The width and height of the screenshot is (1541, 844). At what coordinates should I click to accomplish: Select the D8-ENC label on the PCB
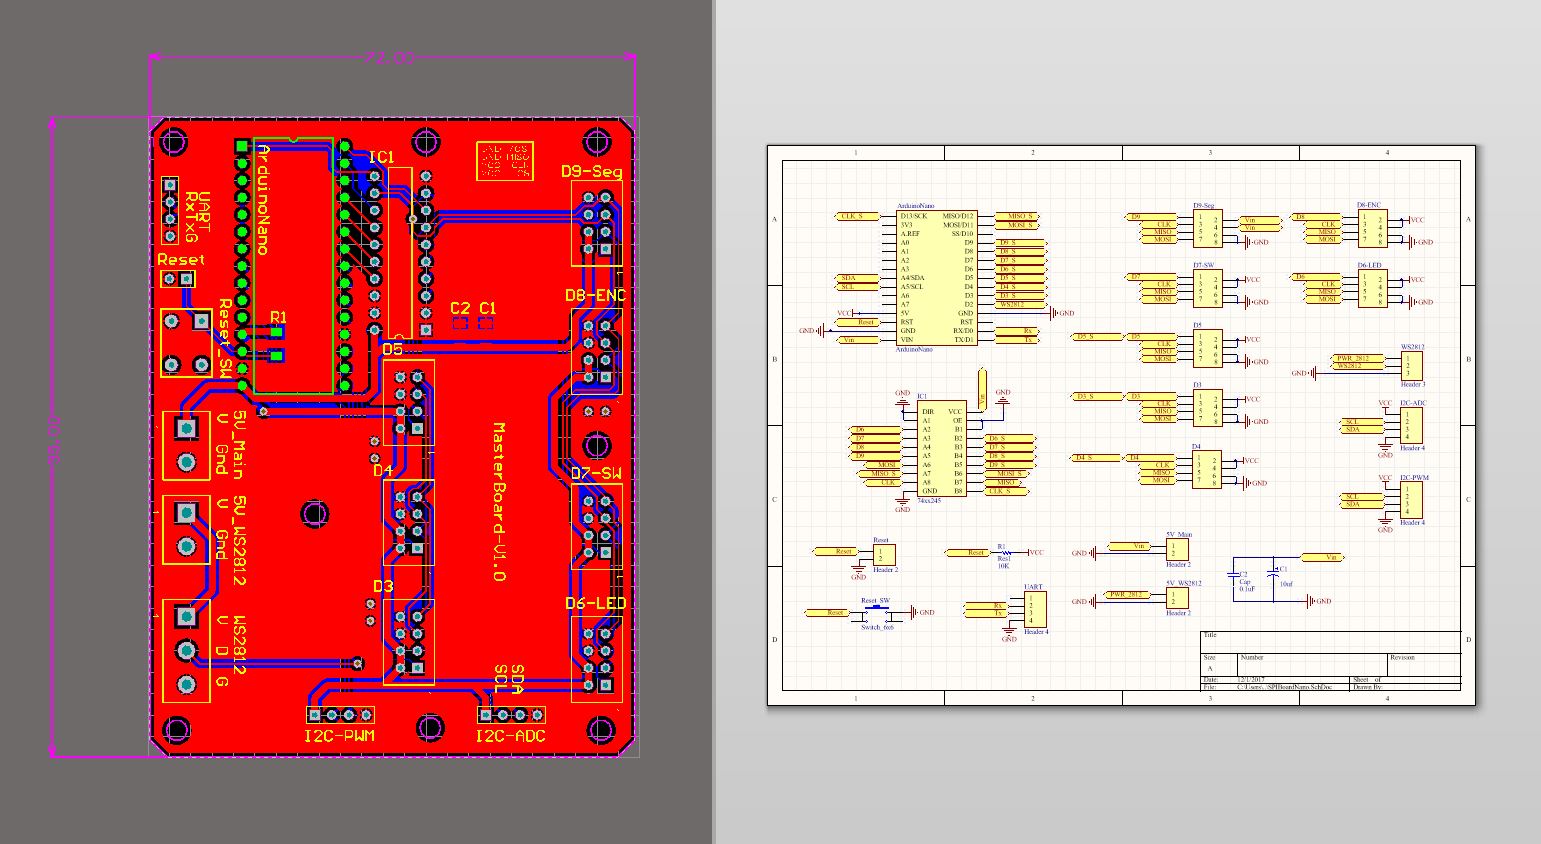tap(595, 296)
